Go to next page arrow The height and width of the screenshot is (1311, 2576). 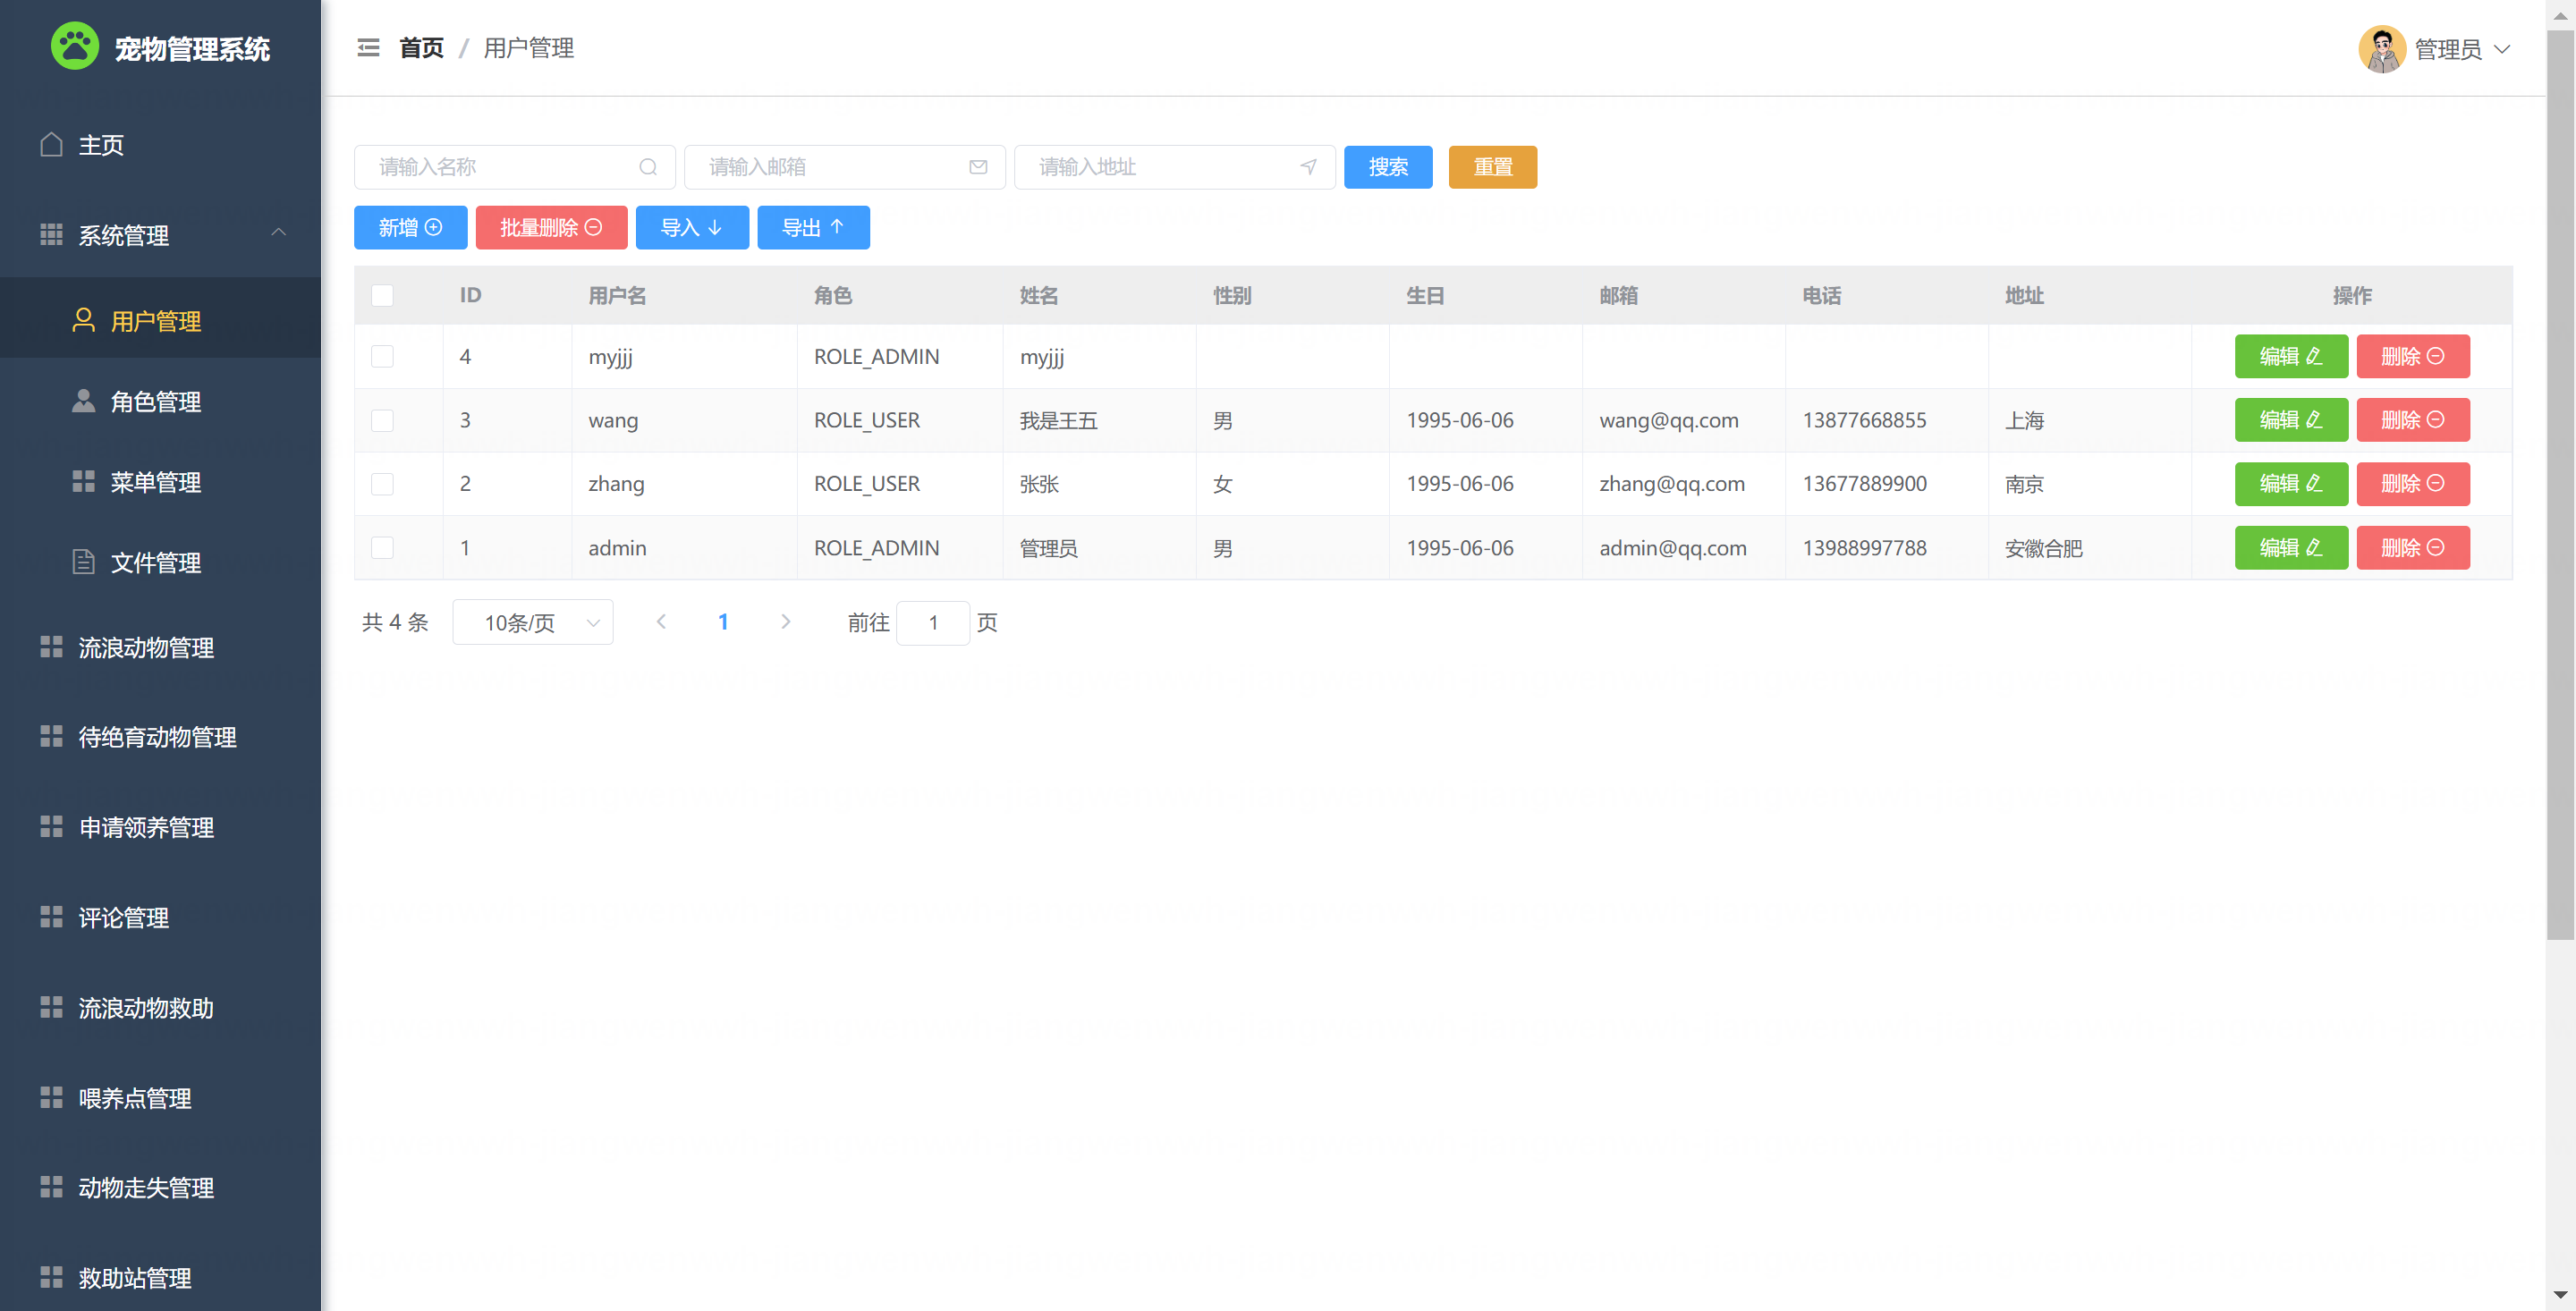(786, 622)
